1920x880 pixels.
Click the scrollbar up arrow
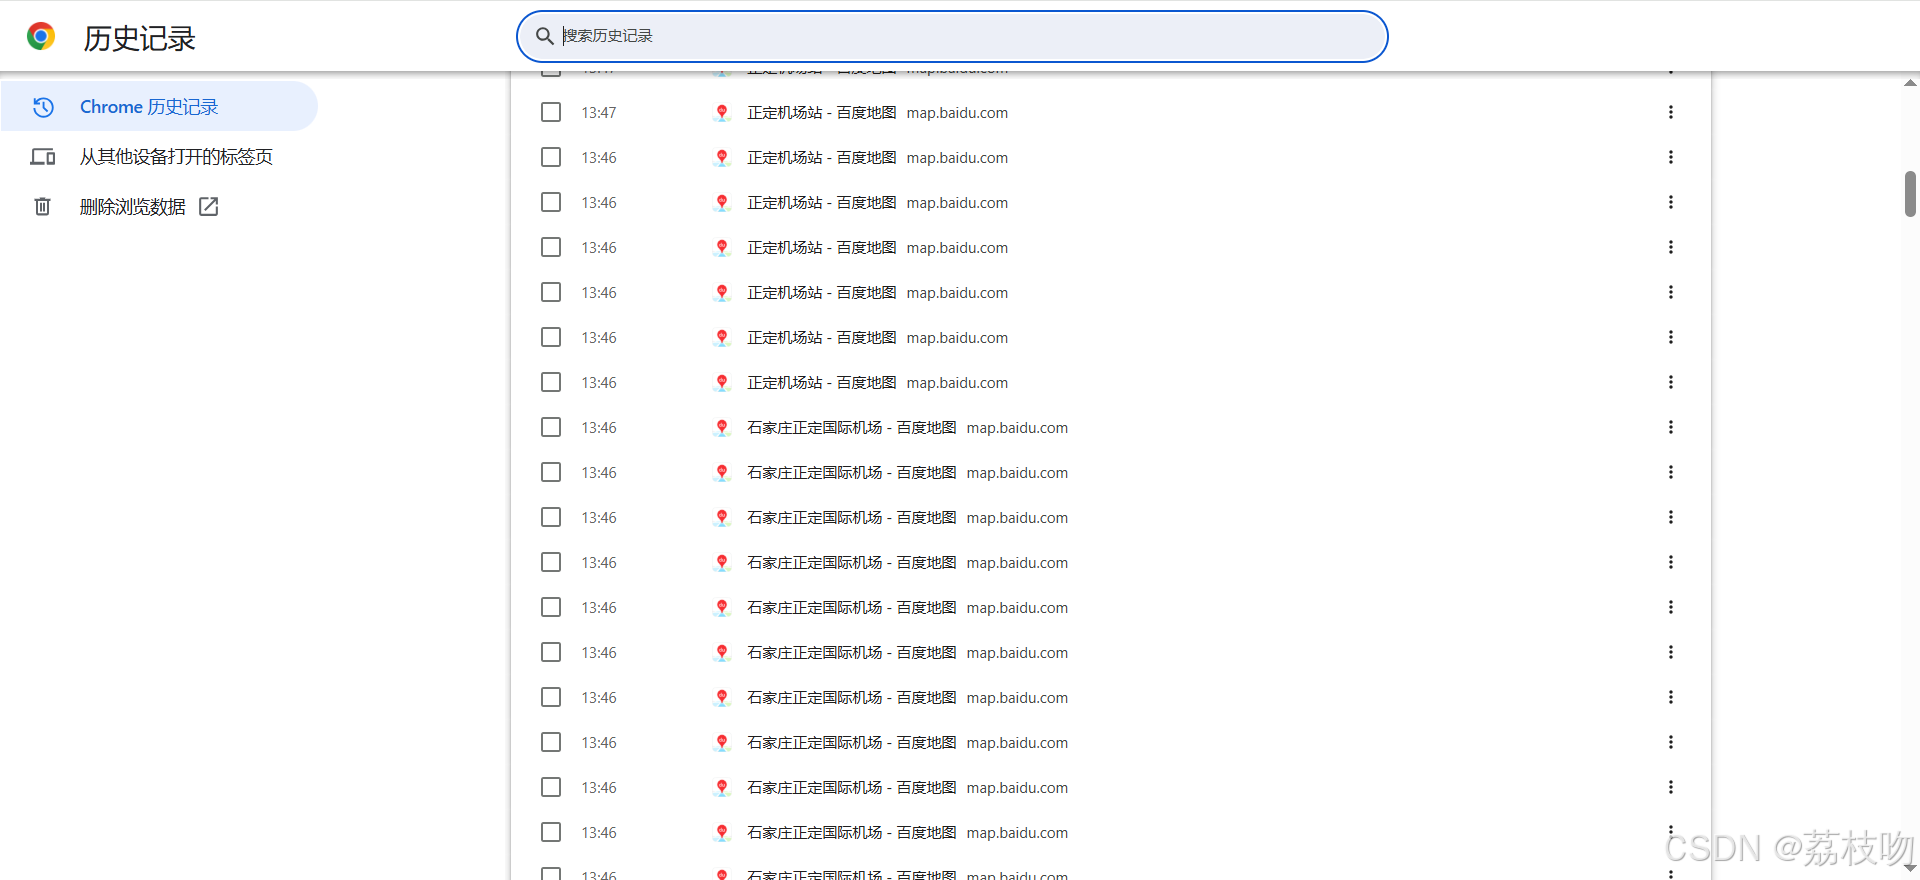click(x=1910, y=83)
